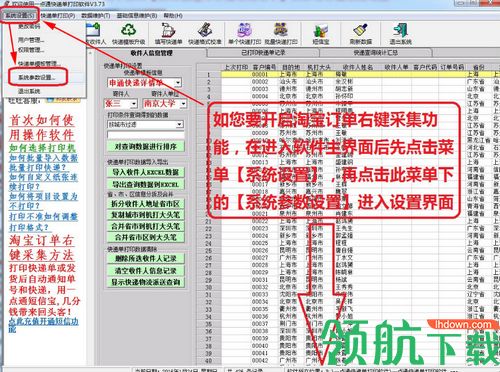Click the 合并省市到机打大头笔 button
Image resolution: width=500 pixels, height=372 pixels.
tap(146, 226)
